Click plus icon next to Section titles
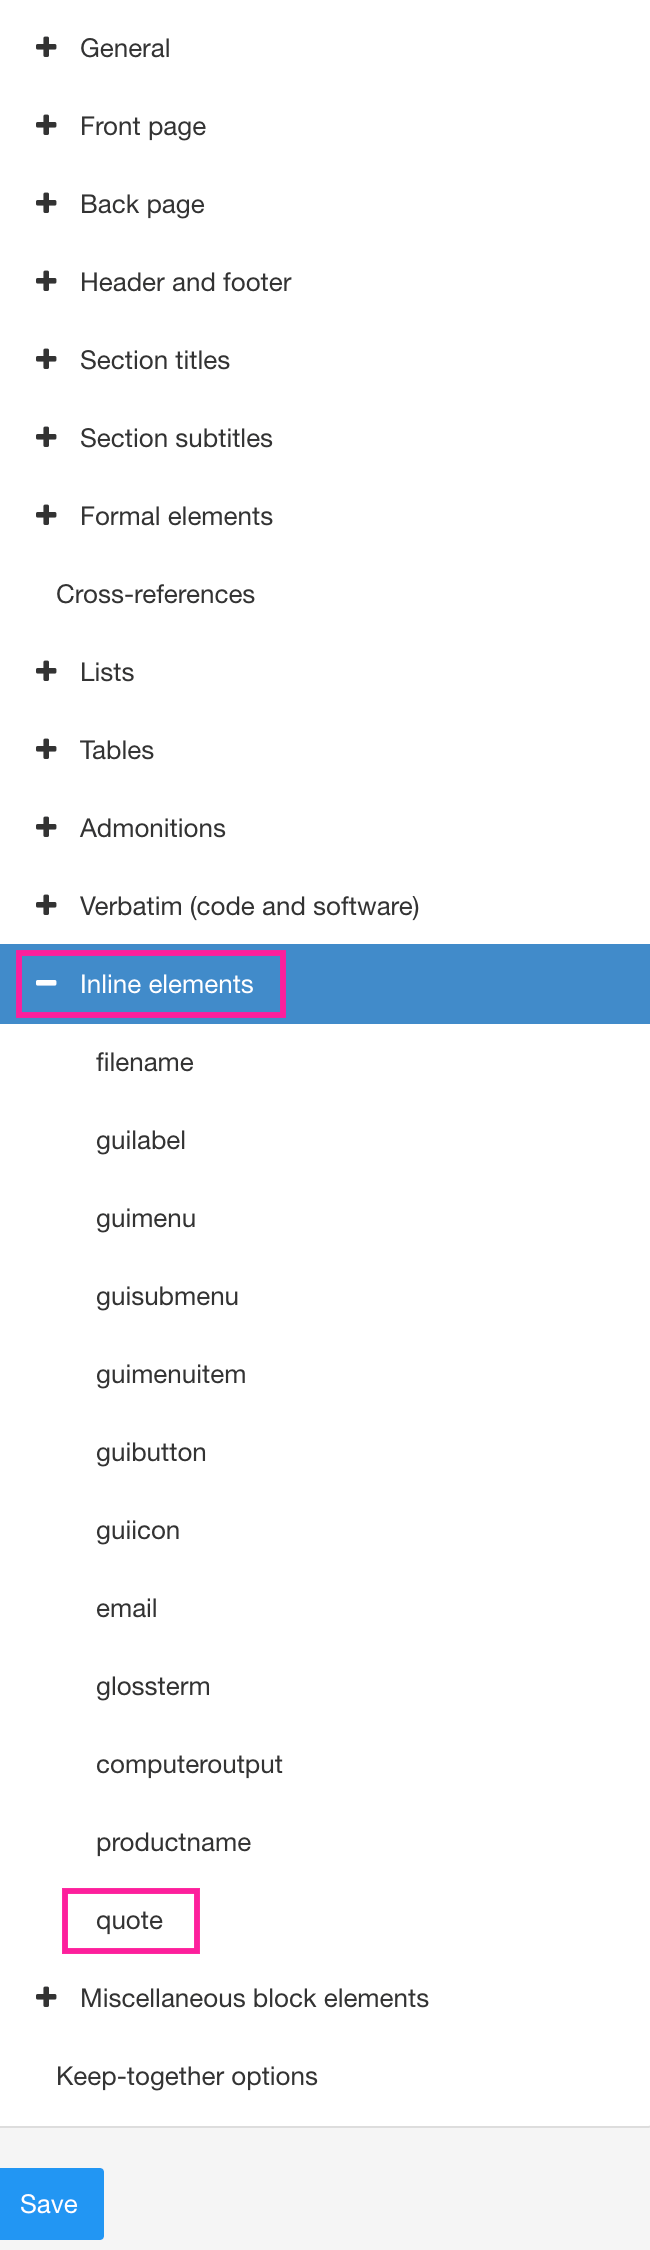The width and height of the screenshot is (650, 2250). click(x=46, y=359)
